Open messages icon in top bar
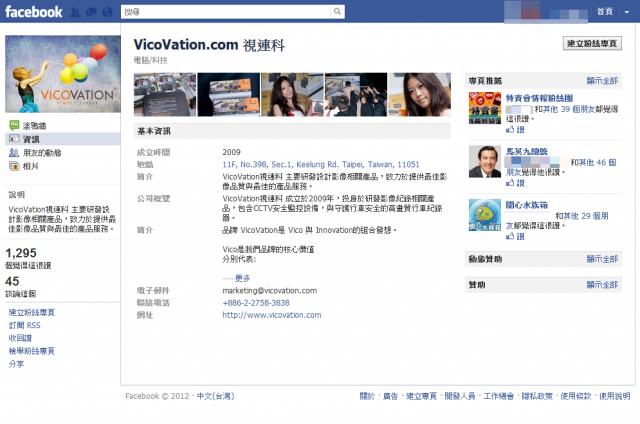Screen dimensions: 640x424 pos(91,12)
